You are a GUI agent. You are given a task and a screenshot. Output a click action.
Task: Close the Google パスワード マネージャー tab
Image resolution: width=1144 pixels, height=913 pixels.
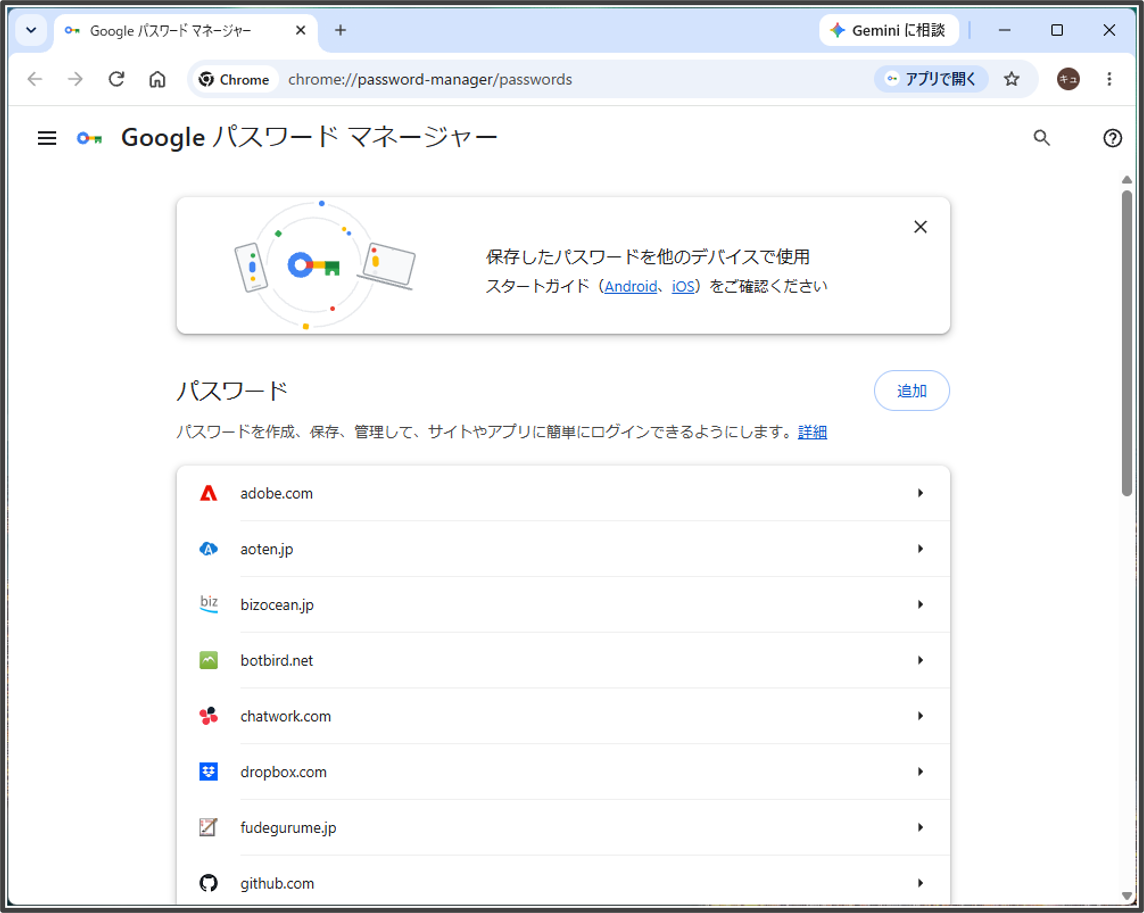301,31
